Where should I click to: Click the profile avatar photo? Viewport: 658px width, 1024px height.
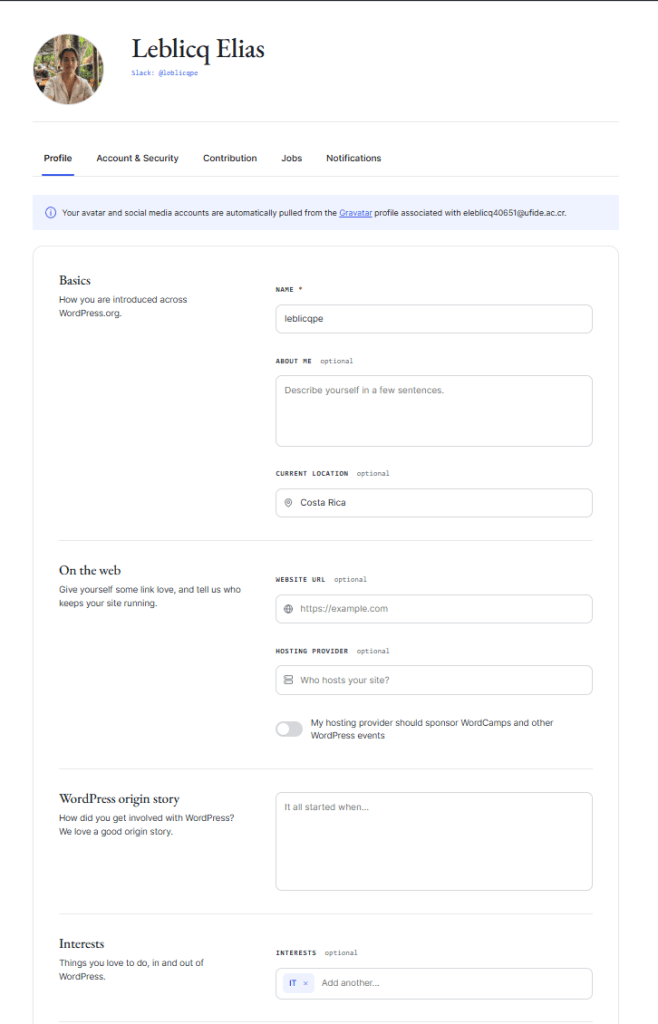tap(68, 69)
